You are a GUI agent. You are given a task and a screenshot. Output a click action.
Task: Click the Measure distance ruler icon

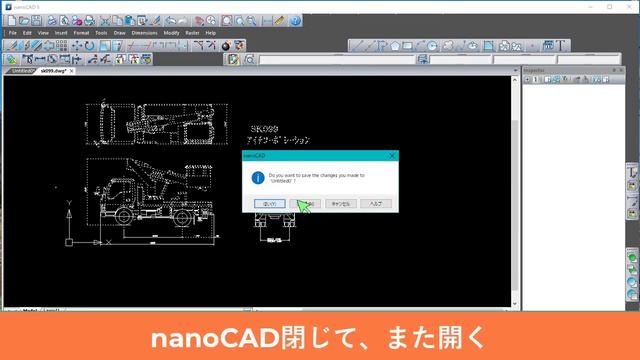(279, 20)
